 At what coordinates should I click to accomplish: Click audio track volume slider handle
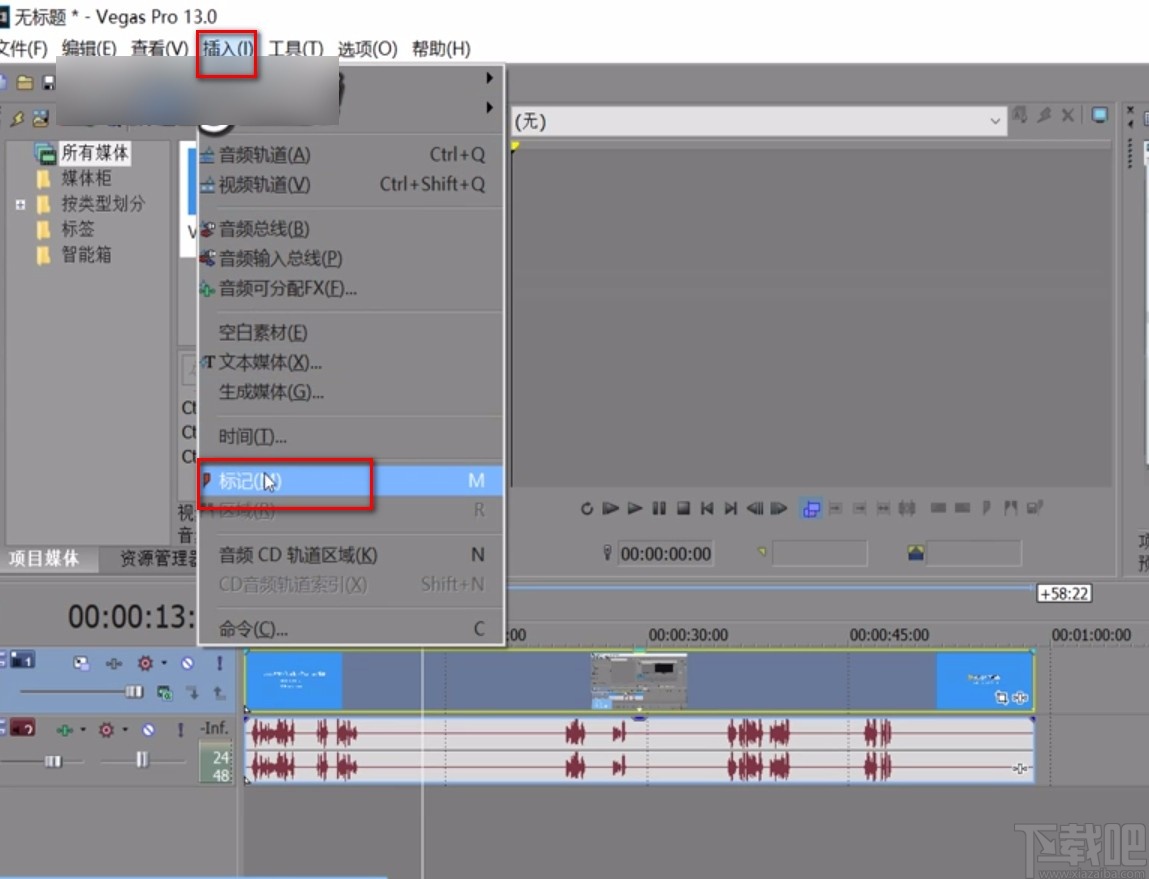point(53,762)
